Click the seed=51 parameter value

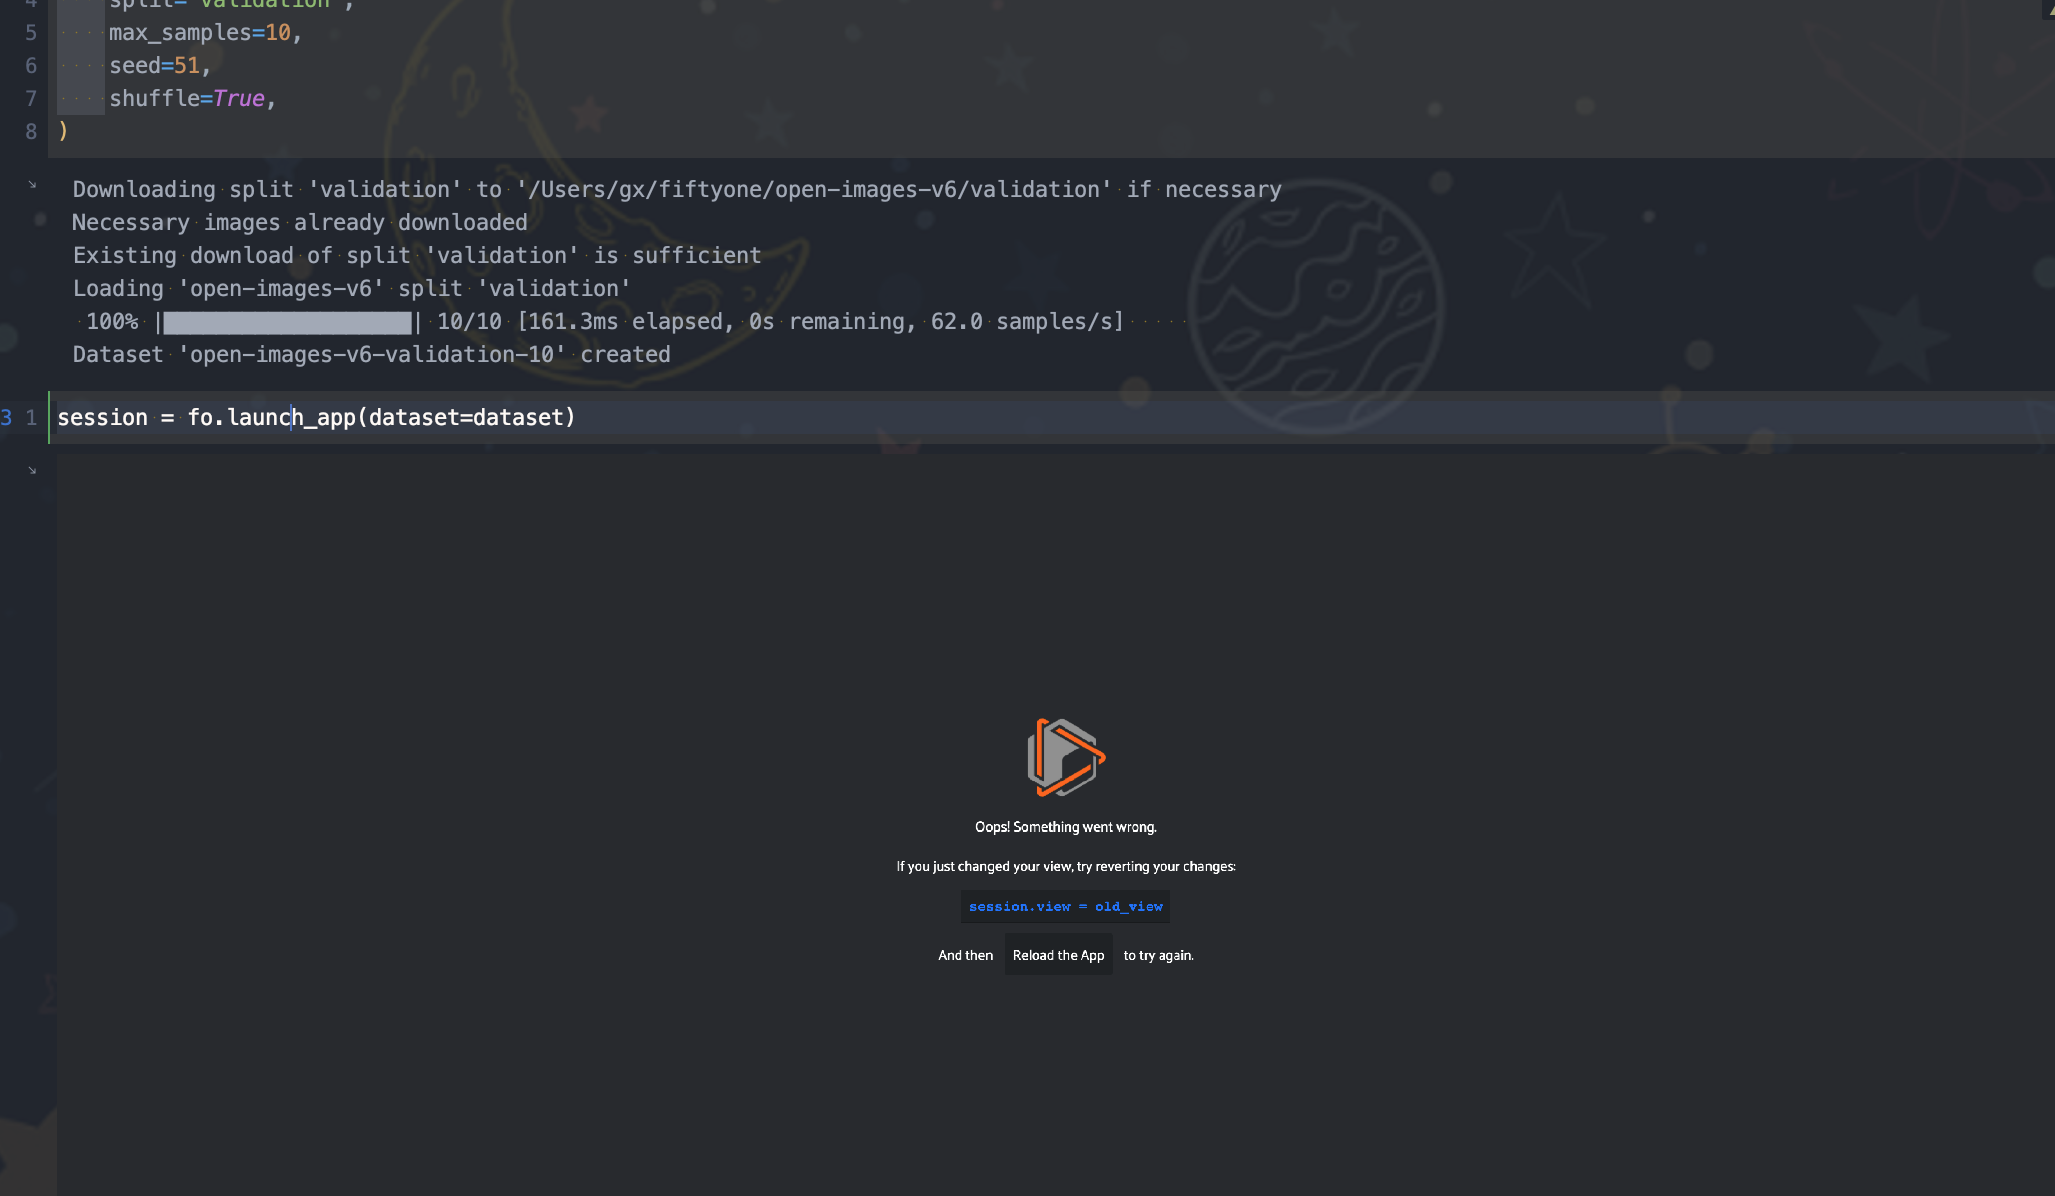tap(187, 65)
